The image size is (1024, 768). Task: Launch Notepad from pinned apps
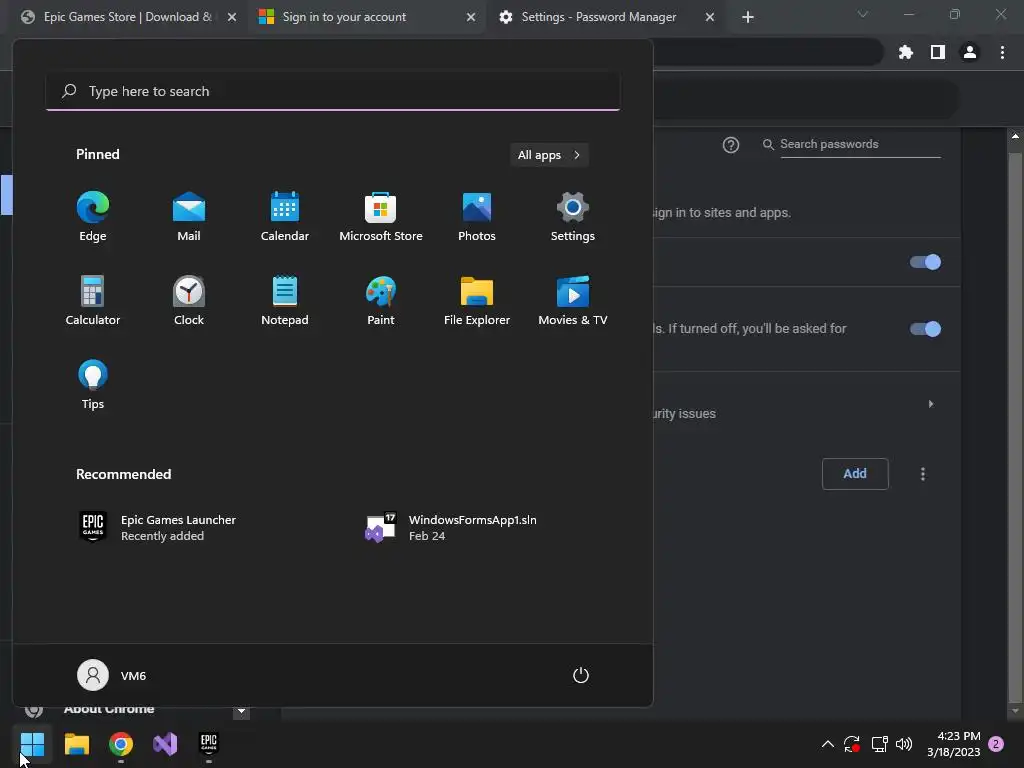(285, 300)
